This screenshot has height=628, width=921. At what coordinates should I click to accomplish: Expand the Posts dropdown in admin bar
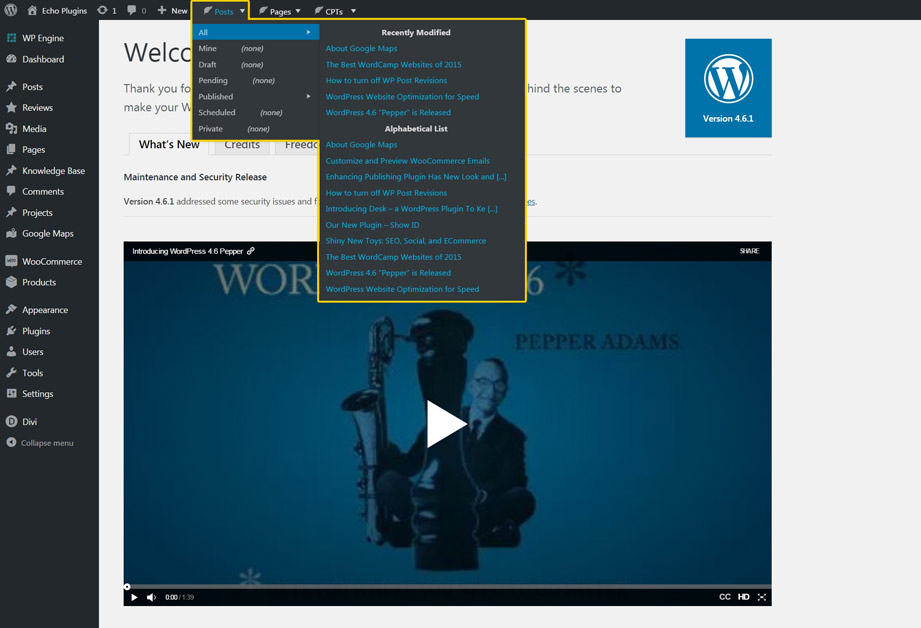coord(242,11)
